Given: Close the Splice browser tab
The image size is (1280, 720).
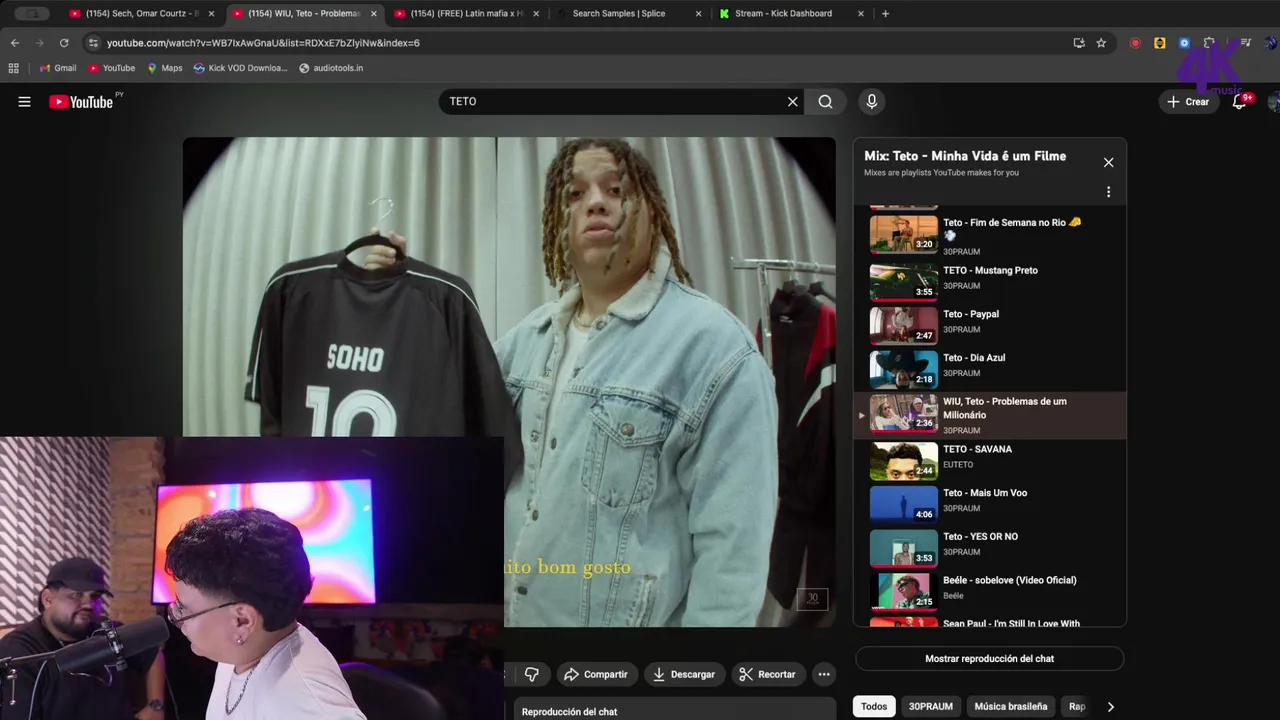Looking at the screenshot, I should tap(698, 14).
